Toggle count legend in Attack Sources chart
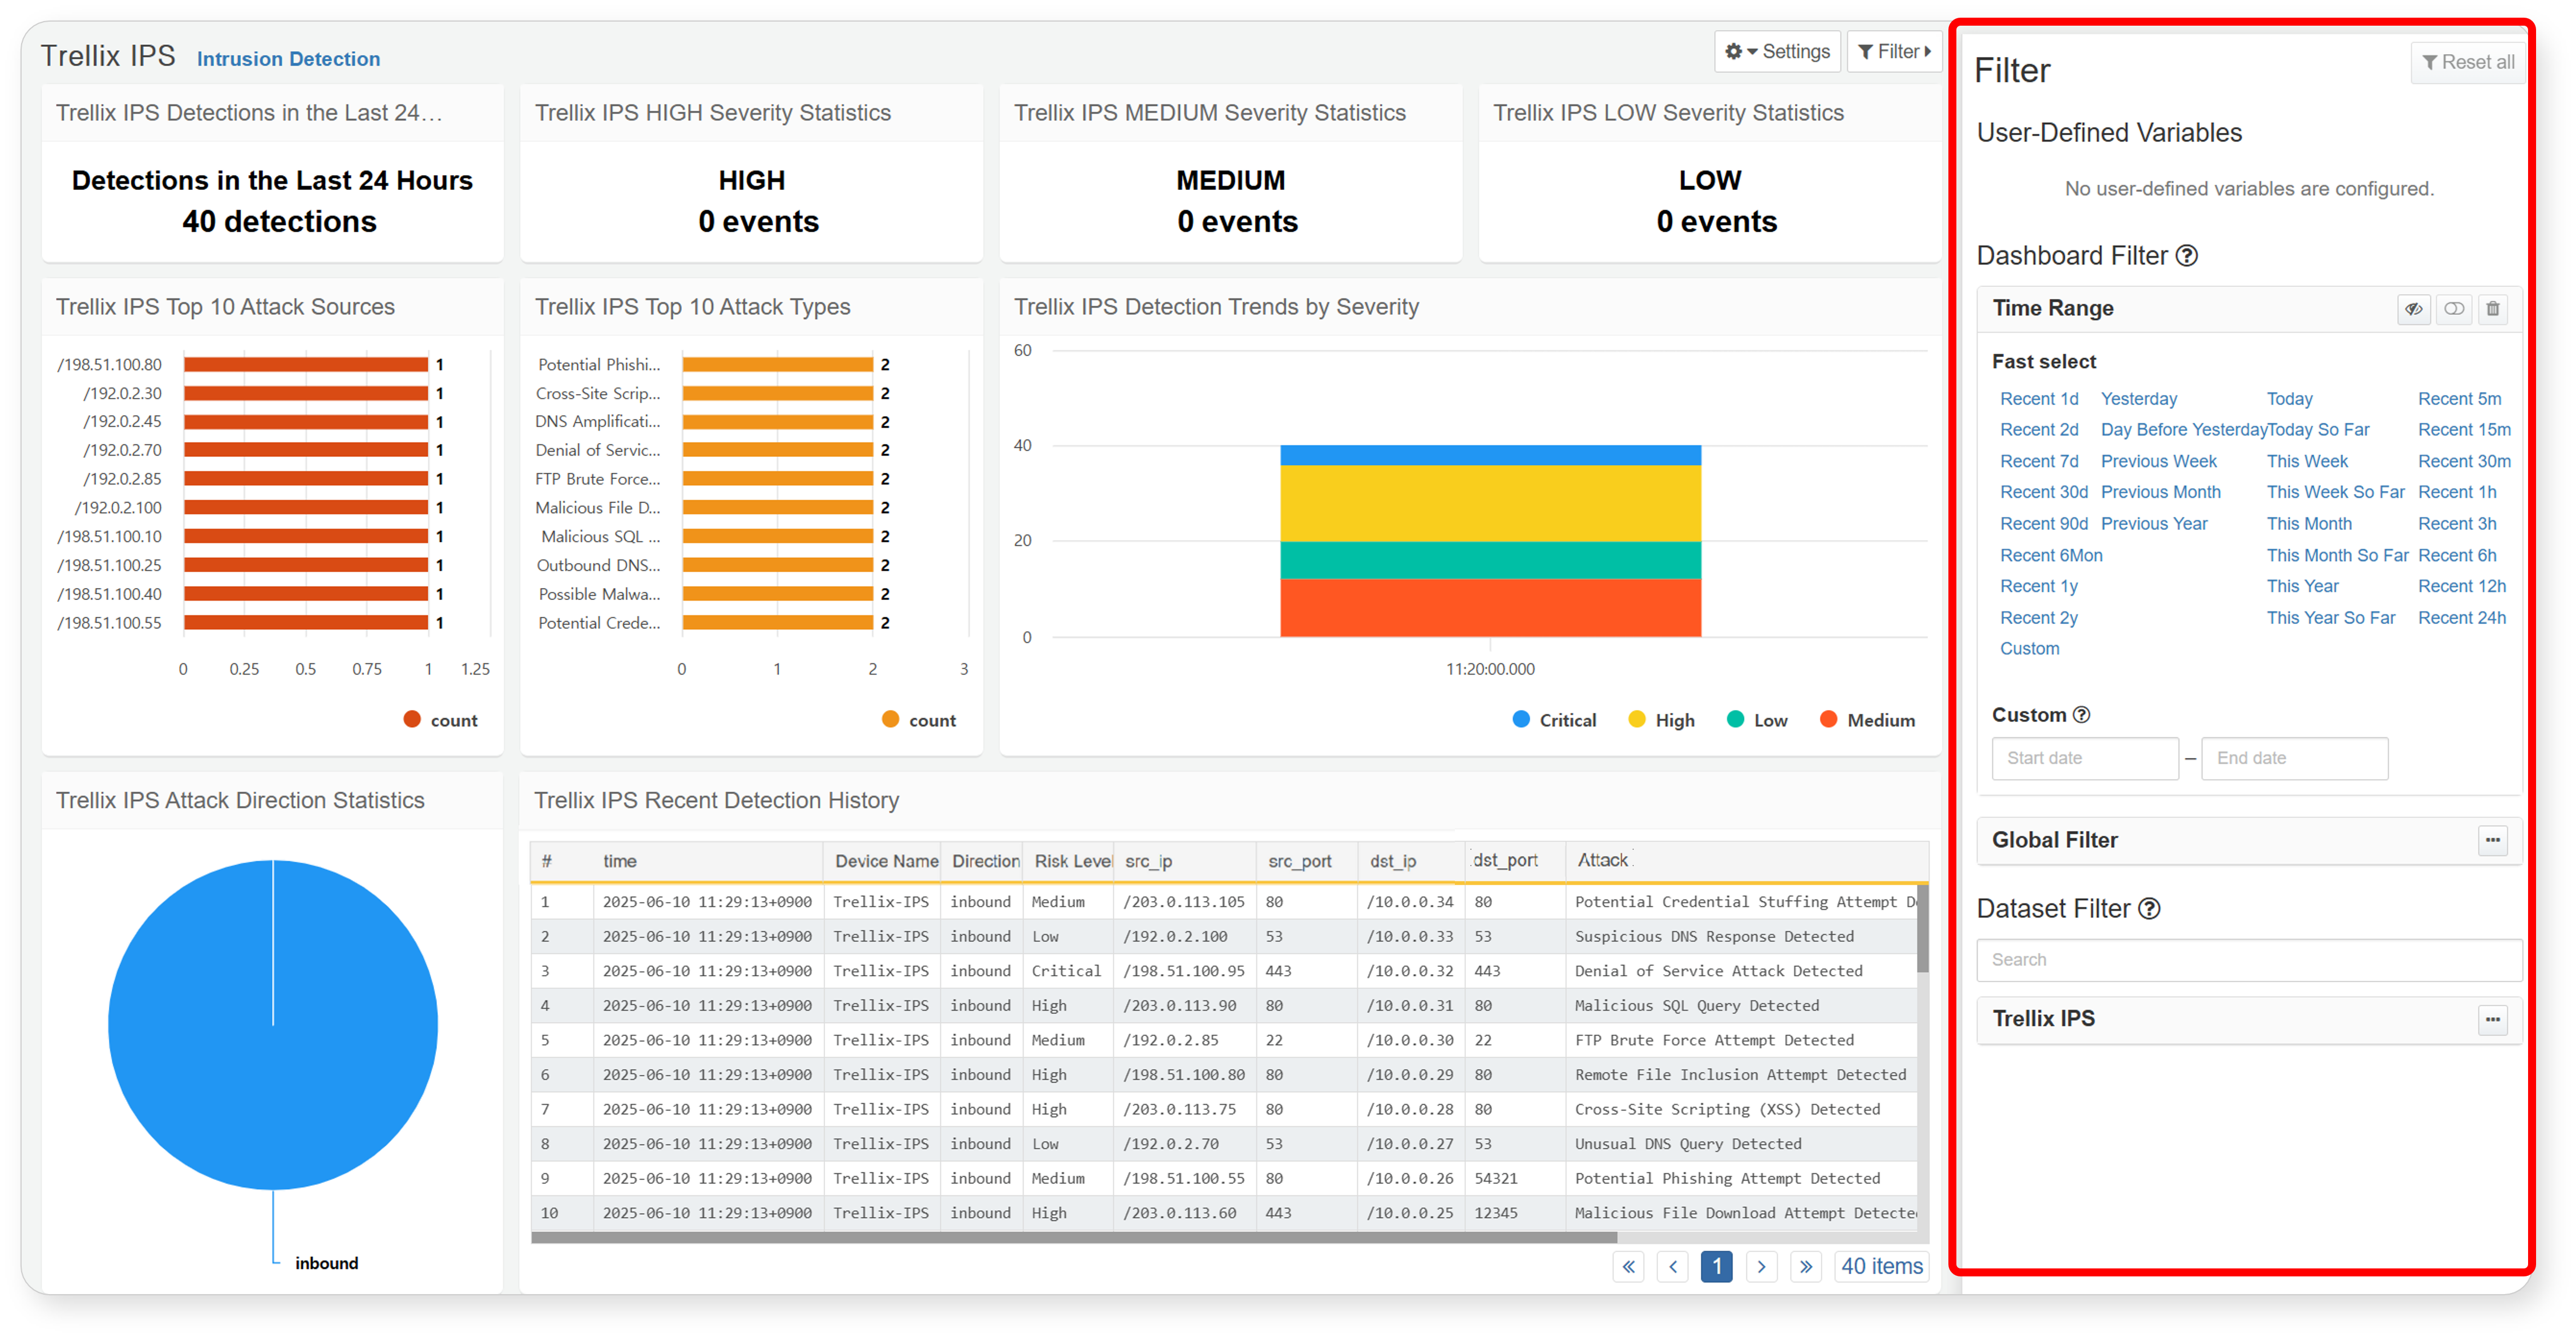The height and width of the screenshot is (1338, 2576). tap(440, 720)
